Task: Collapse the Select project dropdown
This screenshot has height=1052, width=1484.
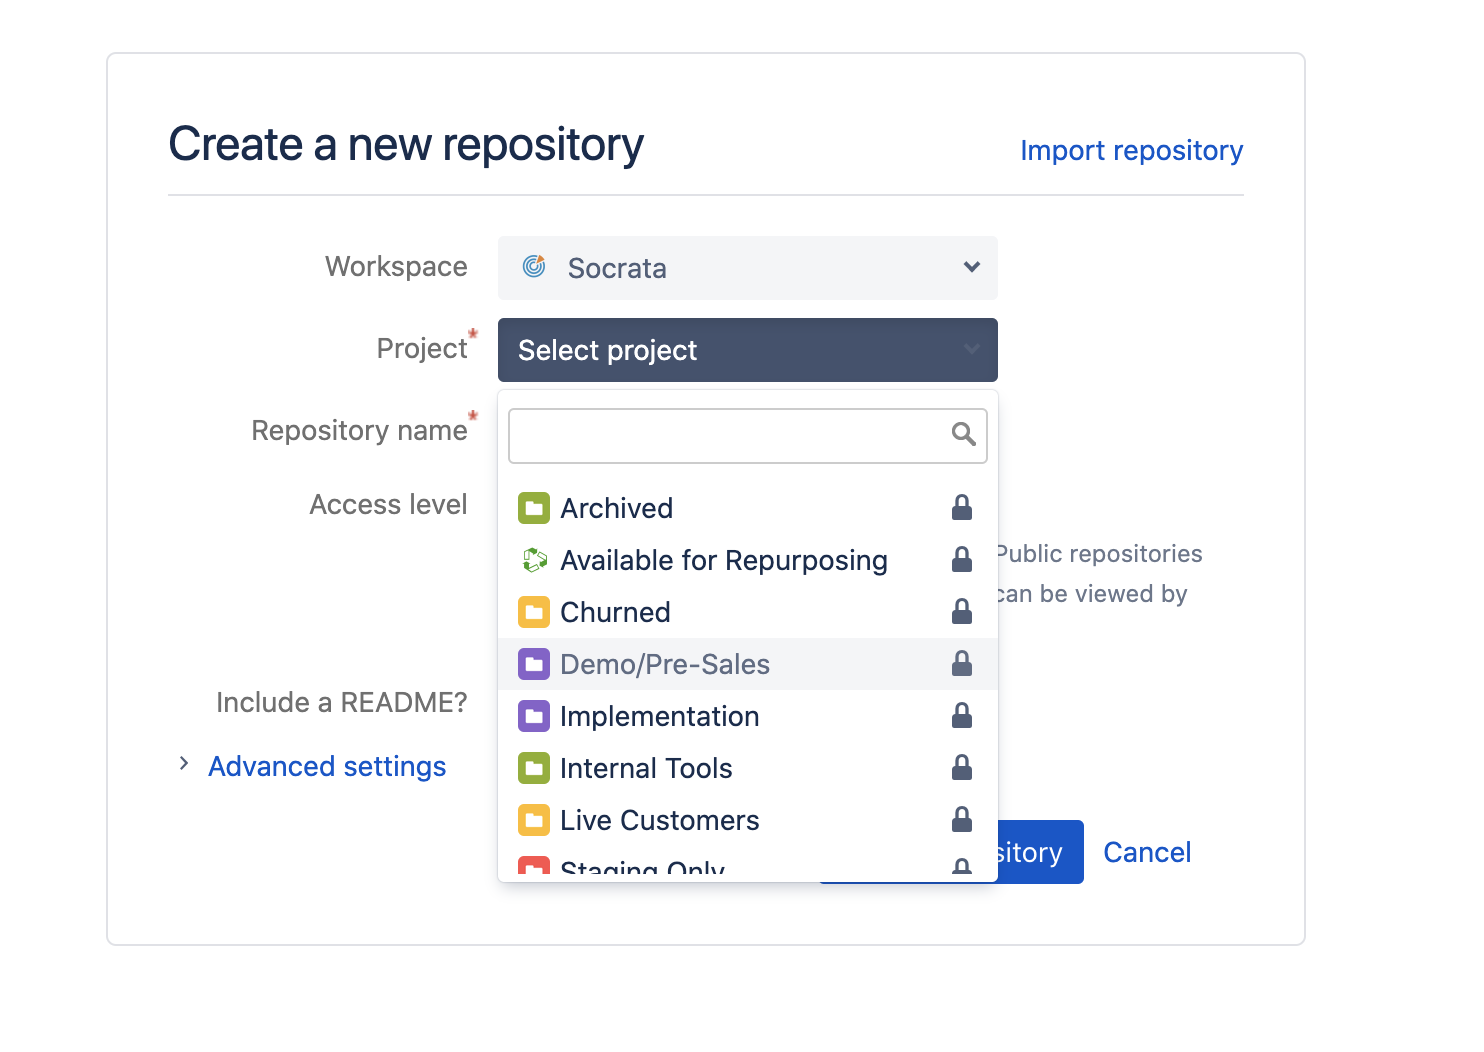Action: click(748, 350)
